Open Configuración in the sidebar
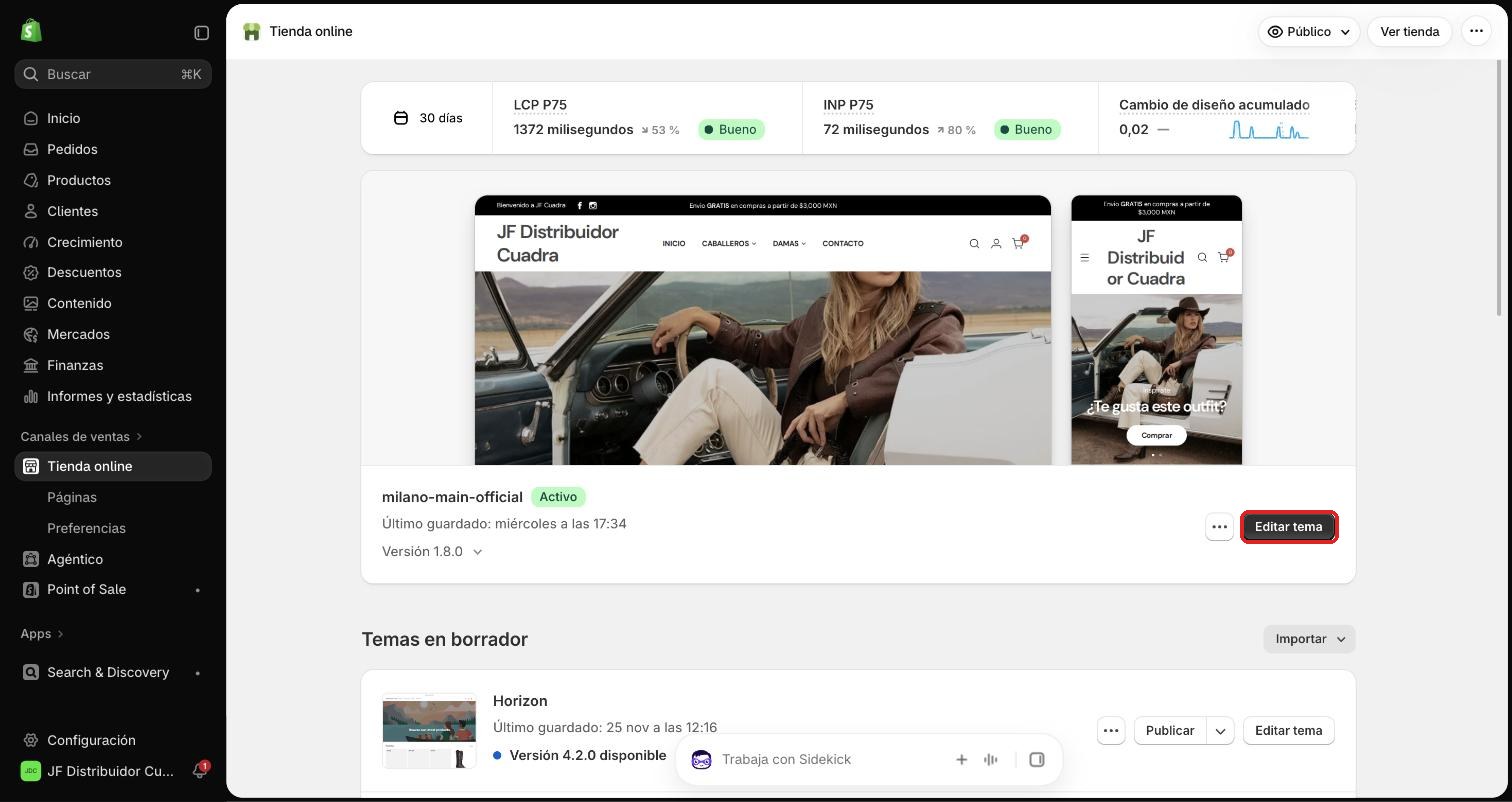 [x=113, y=740]
